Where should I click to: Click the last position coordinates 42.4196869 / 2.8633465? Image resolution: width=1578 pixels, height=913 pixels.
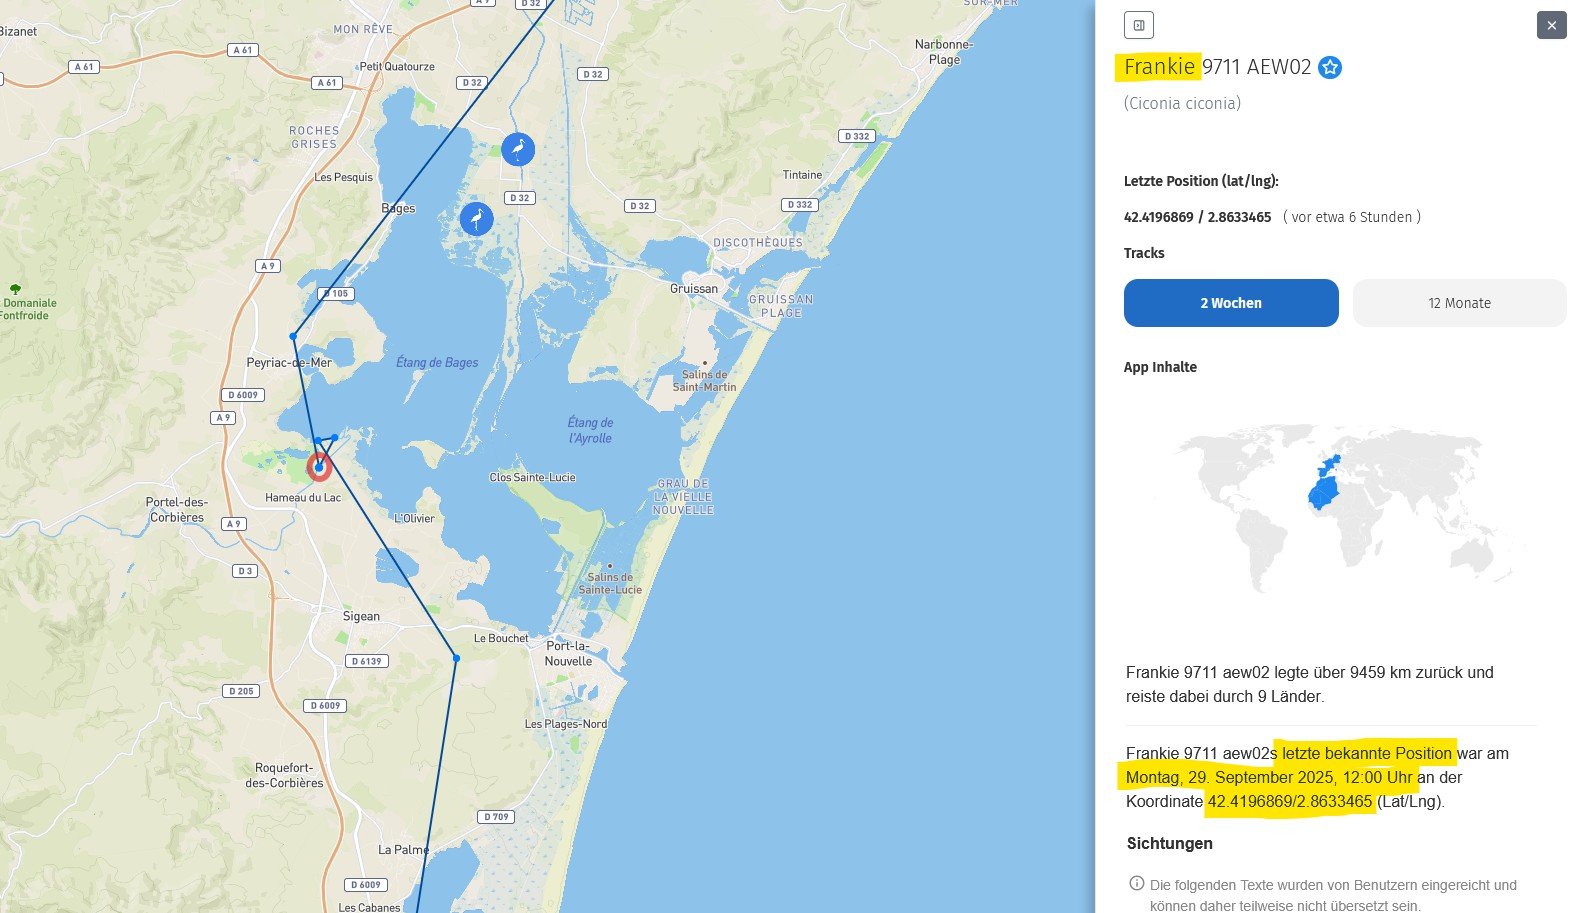1197,217
